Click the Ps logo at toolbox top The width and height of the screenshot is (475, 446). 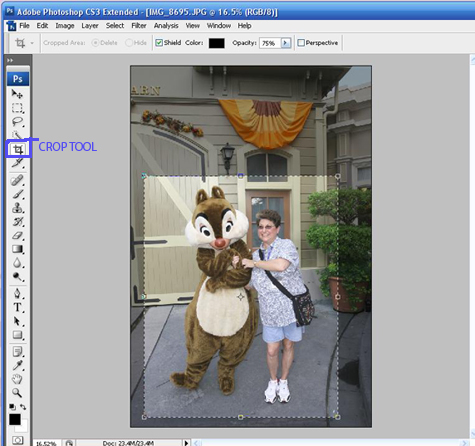pos(18,79)
